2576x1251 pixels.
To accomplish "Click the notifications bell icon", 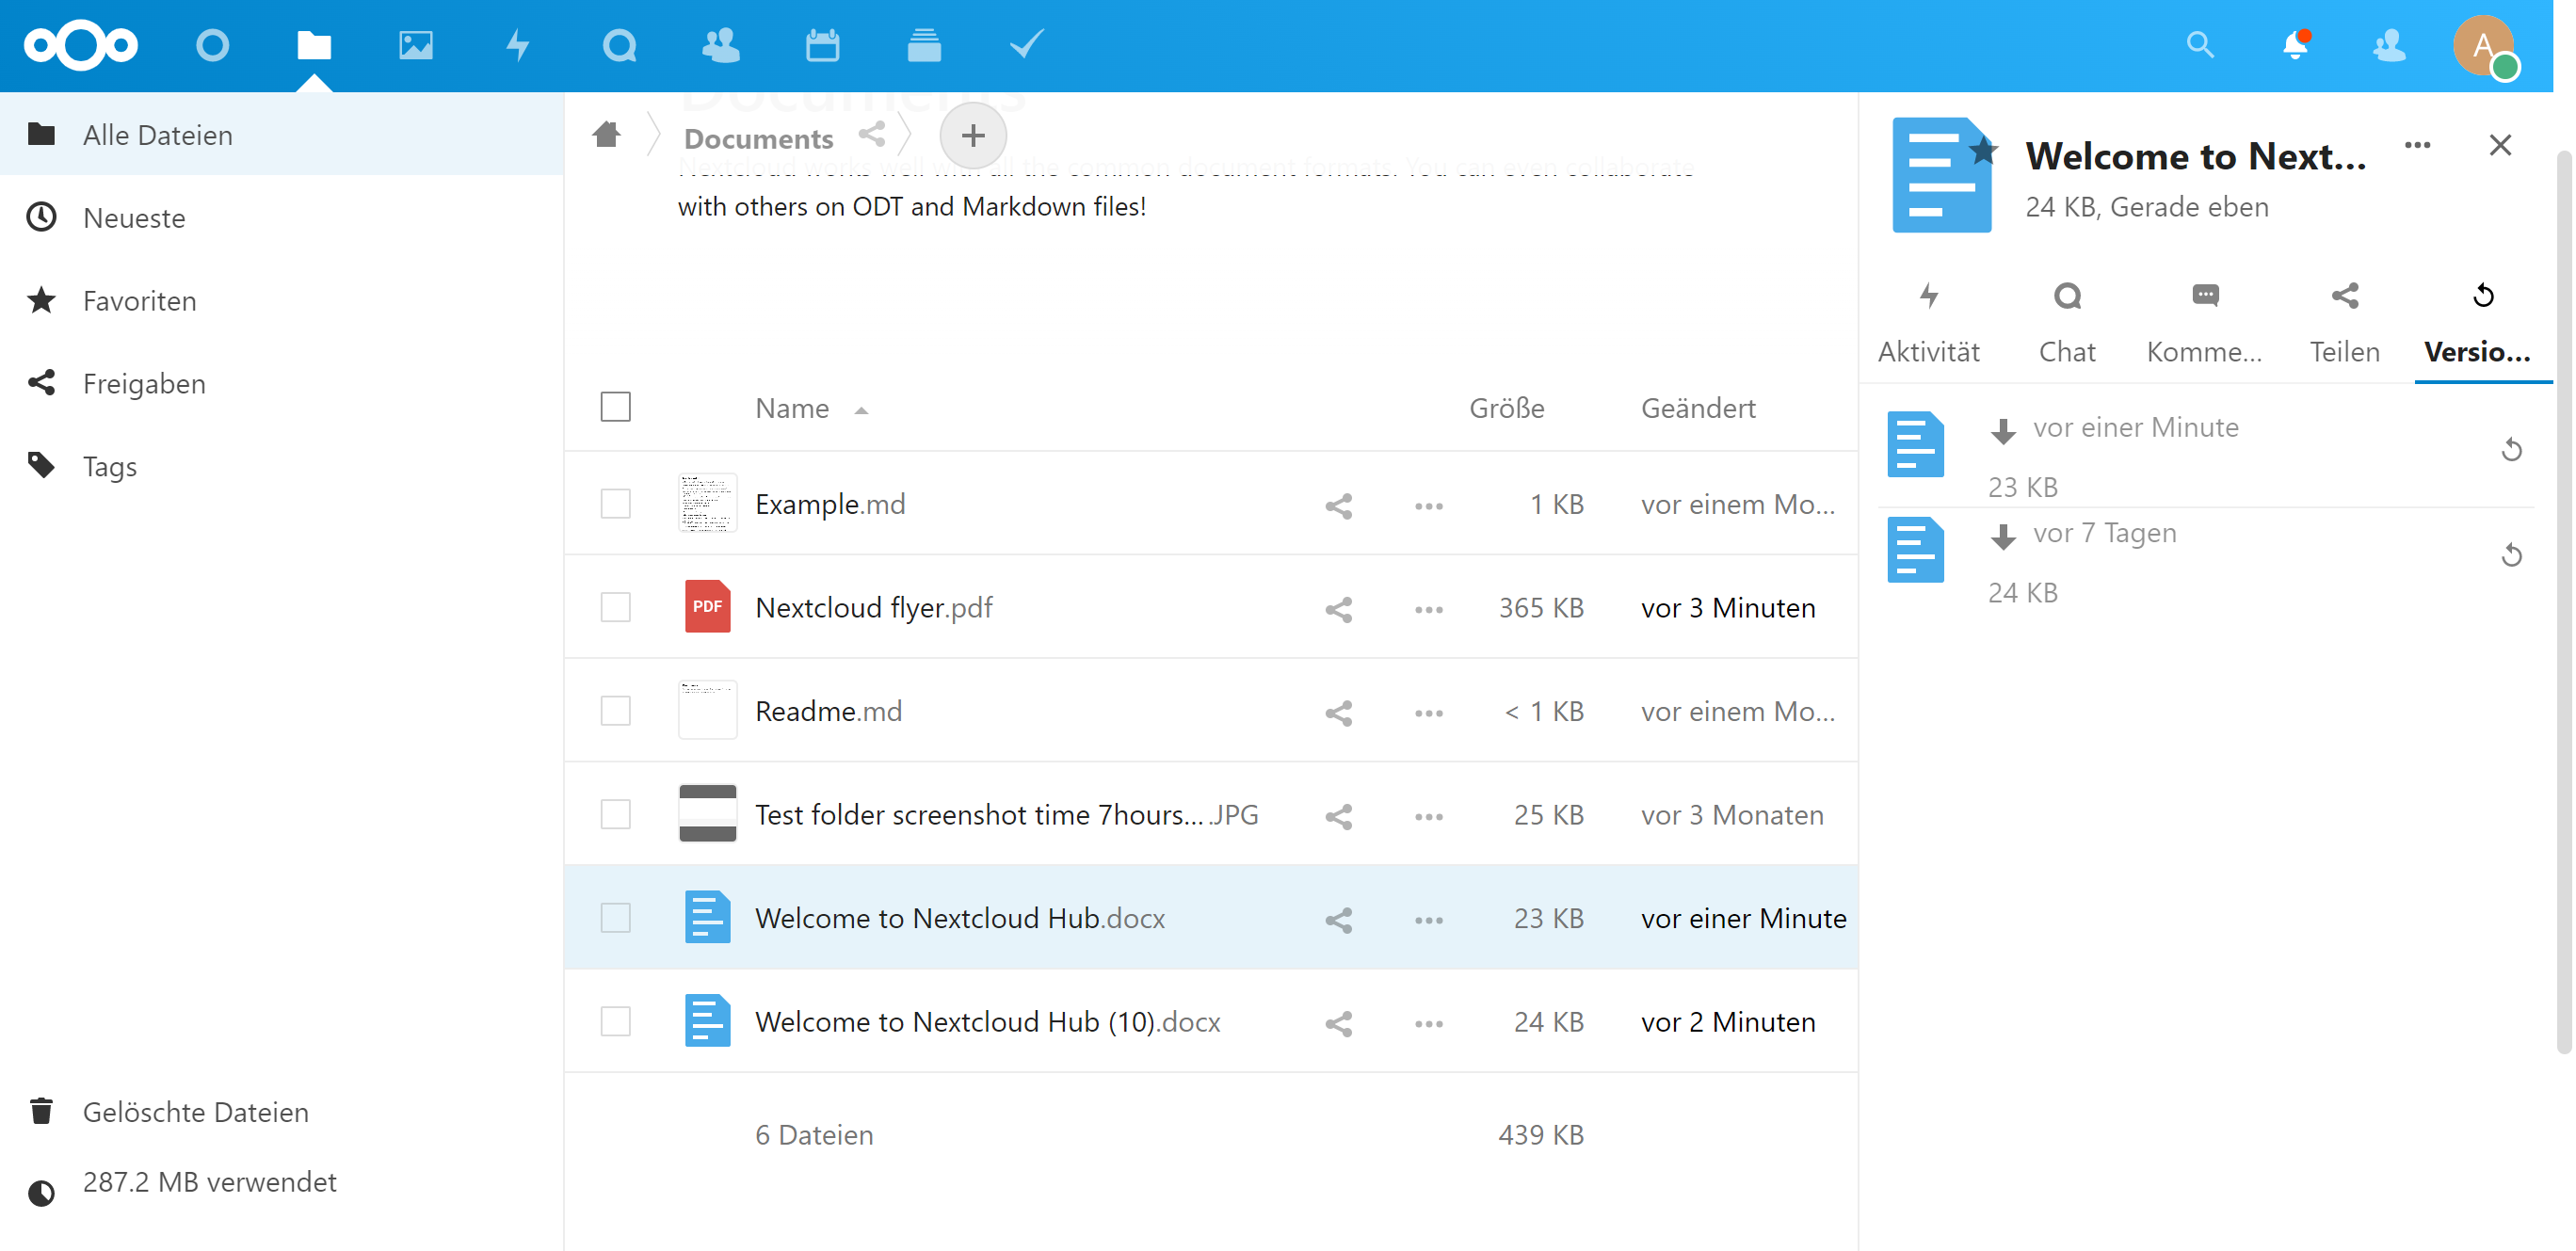I will tap(2295, 45).
